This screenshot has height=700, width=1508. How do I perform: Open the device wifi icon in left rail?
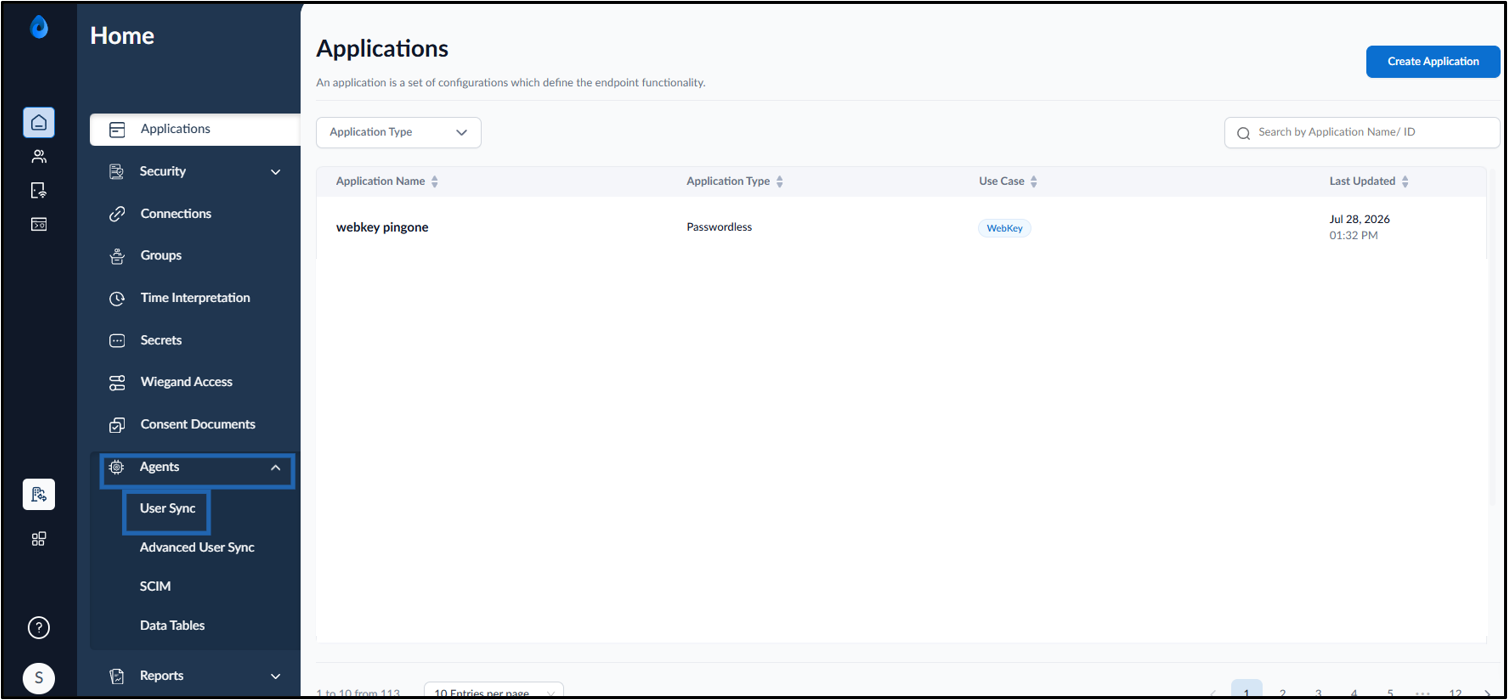39,190
